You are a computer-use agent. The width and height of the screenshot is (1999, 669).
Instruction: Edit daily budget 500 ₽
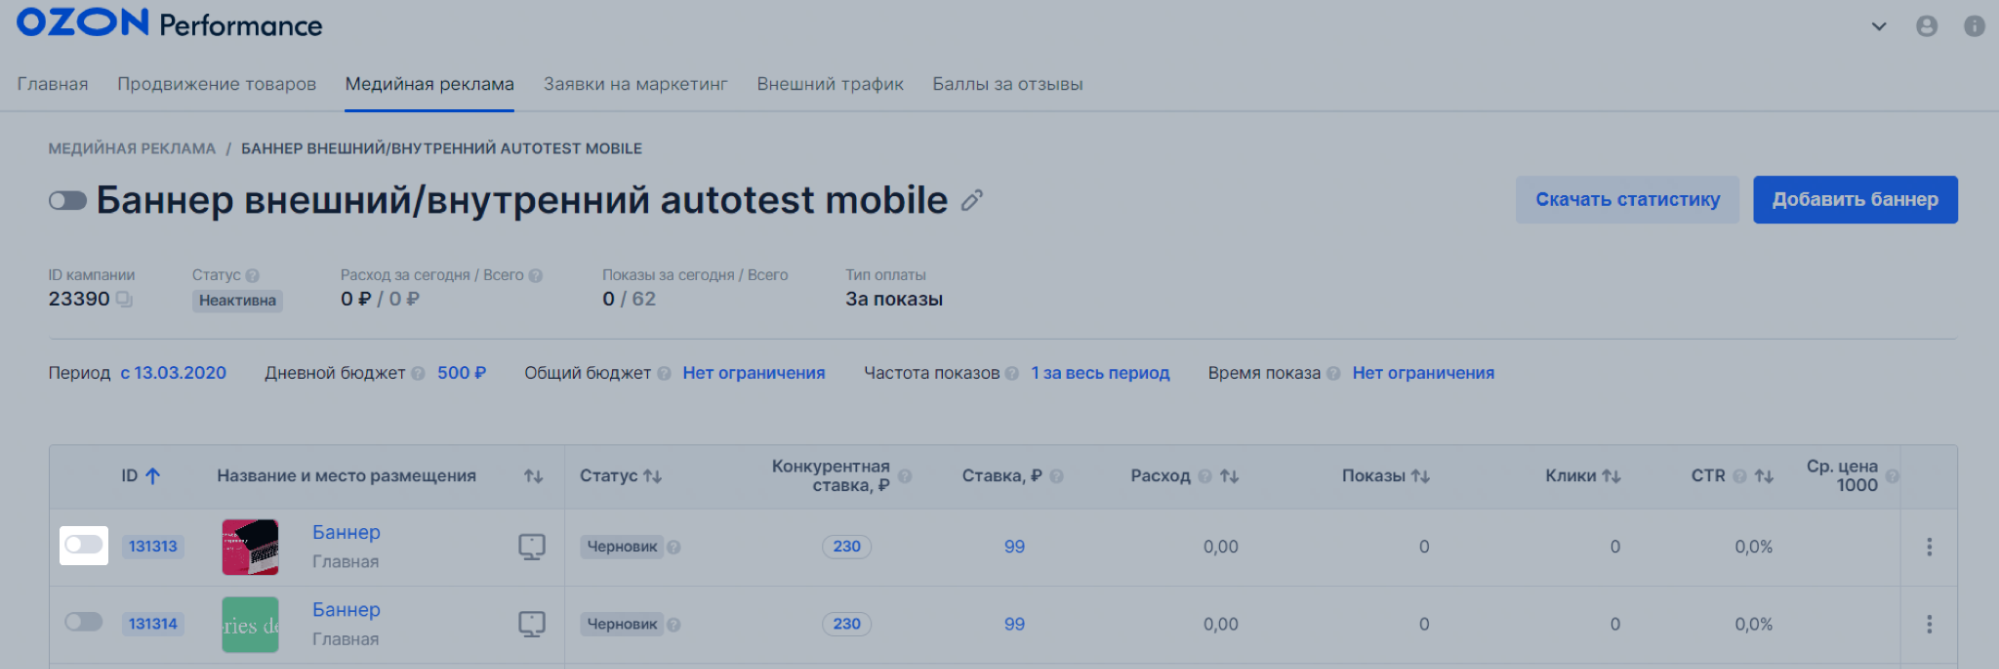tap(461, 373)
